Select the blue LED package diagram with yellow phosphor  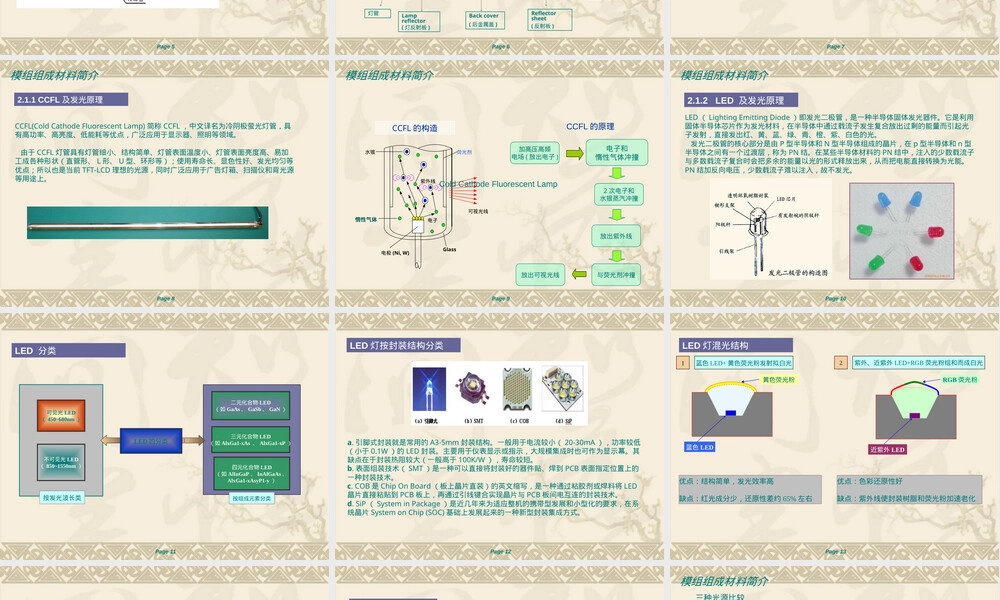click(732, 409)
